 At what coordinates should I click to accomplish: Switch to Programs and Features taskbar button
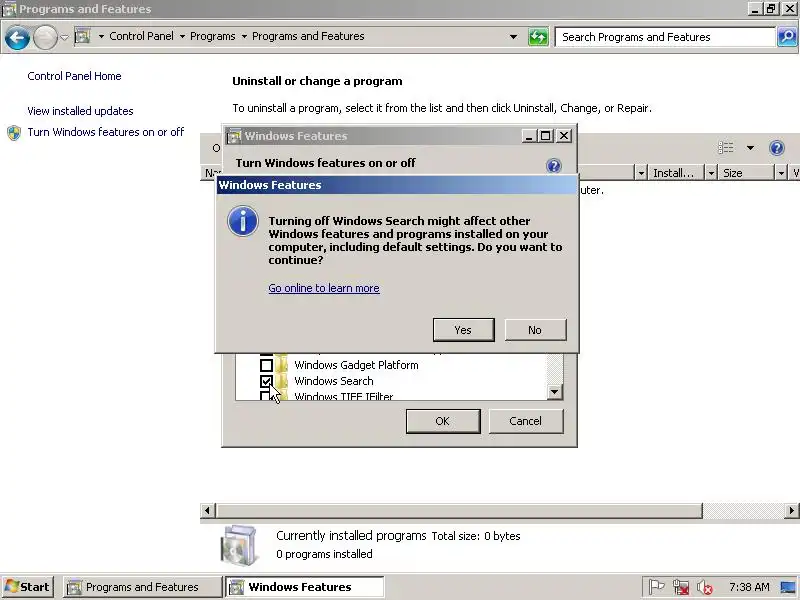point(142,587)
